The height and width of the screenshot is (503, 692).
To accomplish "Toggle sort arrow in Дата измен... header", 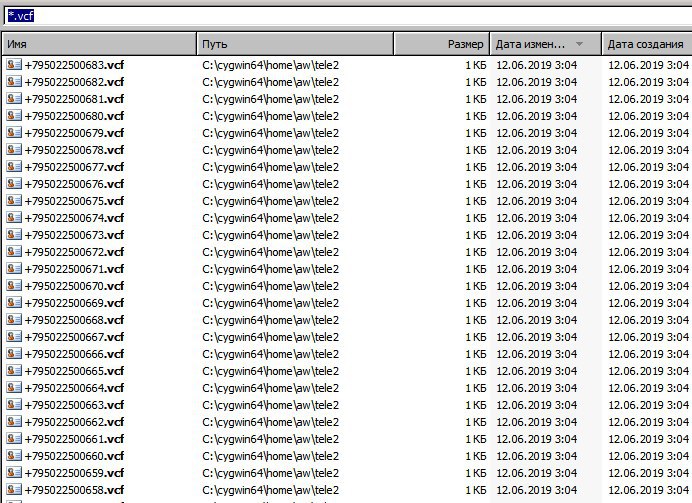I will pyautogui.click(x=579, y=44).
